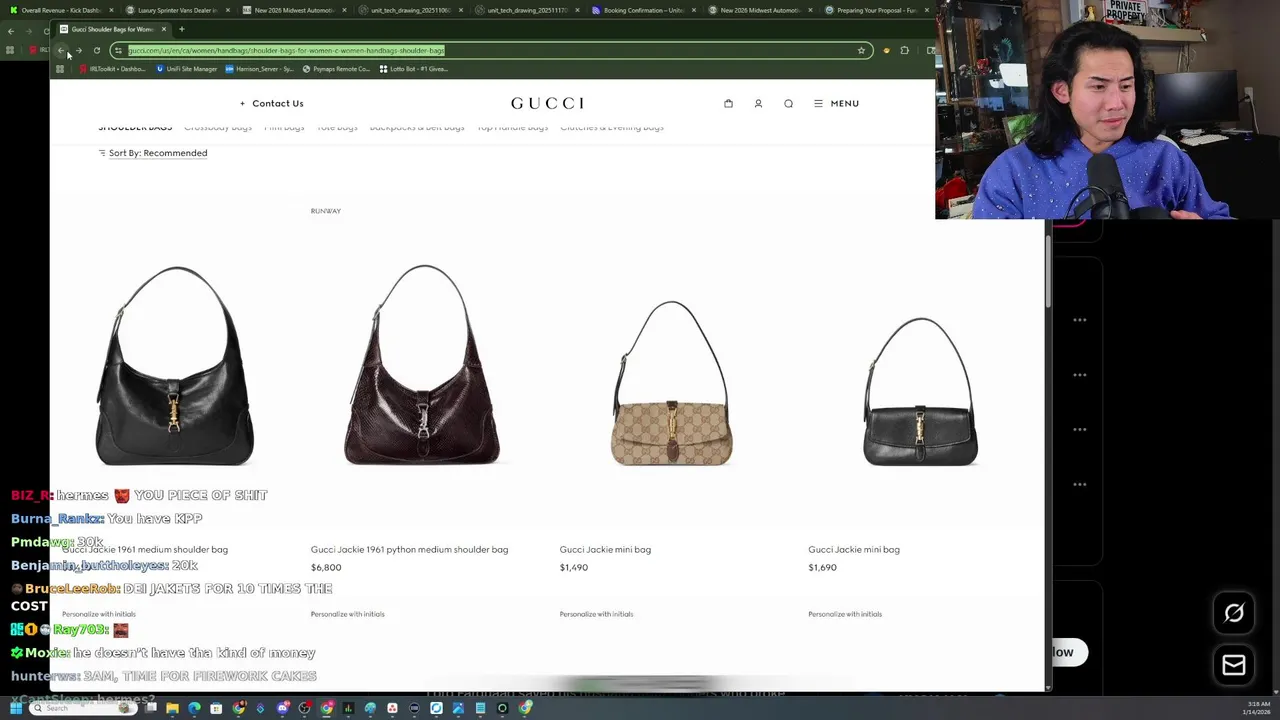Reload the Gucci page

click(x=97, y=50)
